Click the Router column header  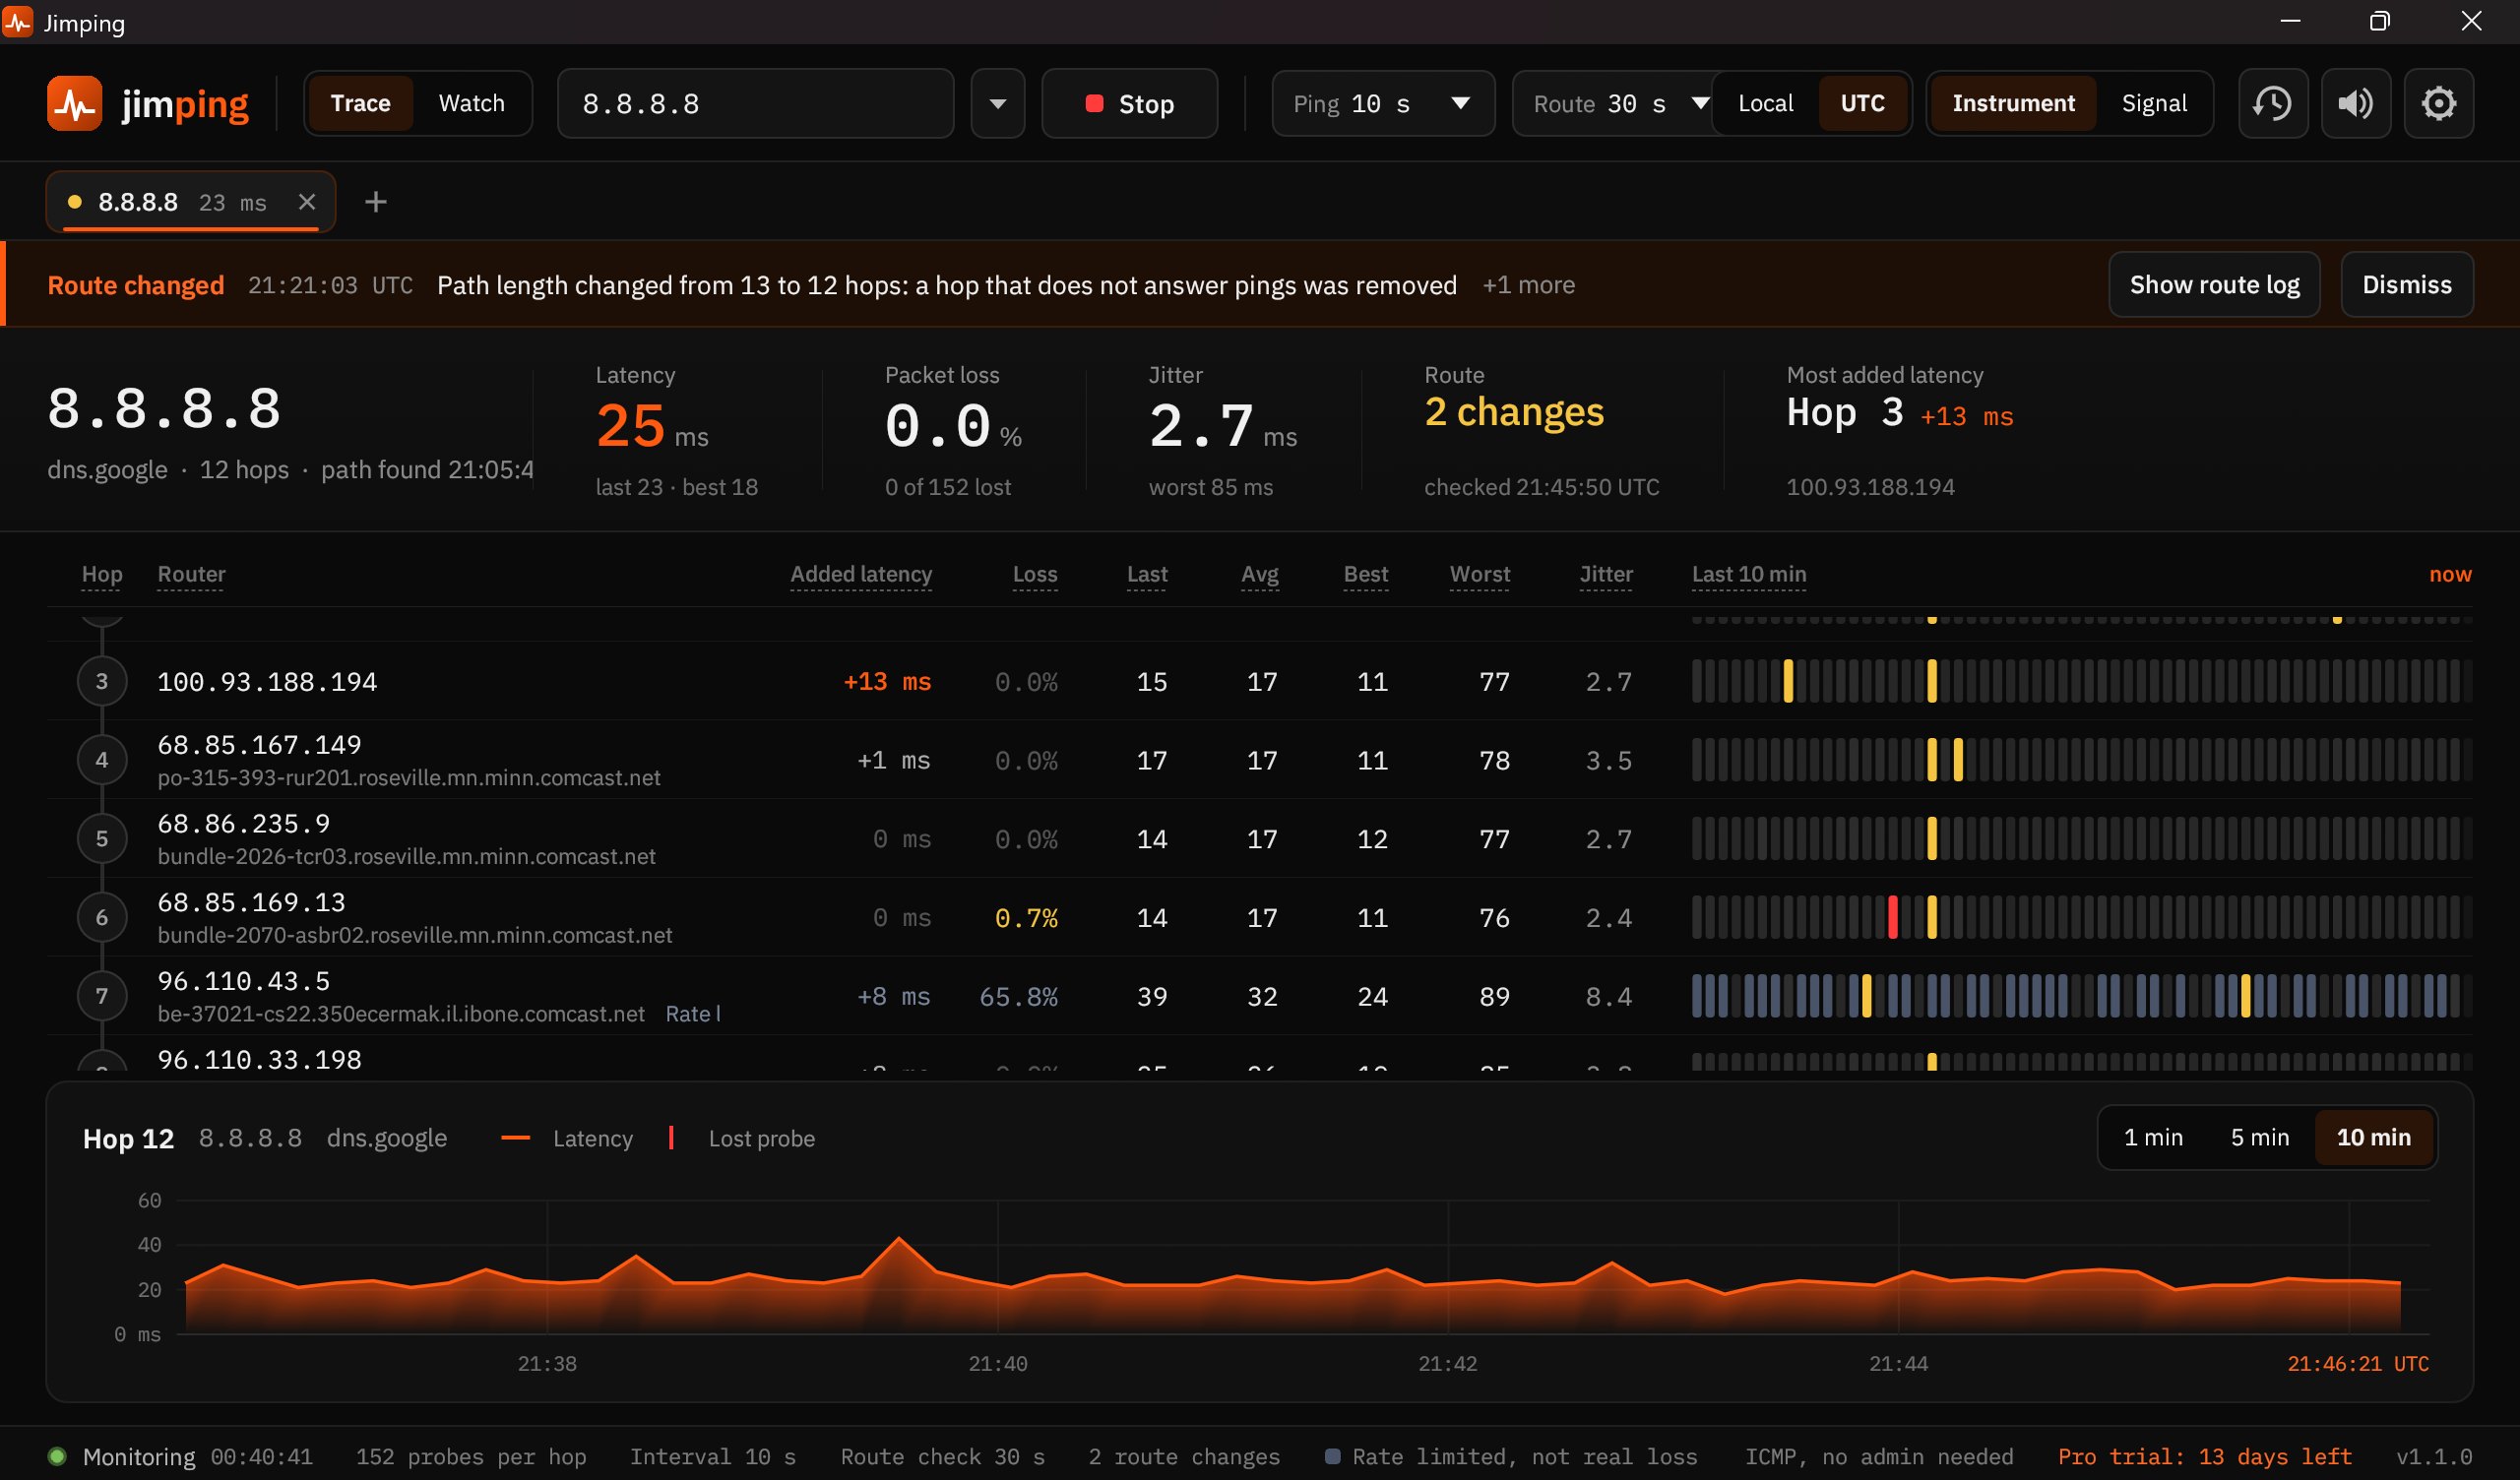tap(191, 574)
